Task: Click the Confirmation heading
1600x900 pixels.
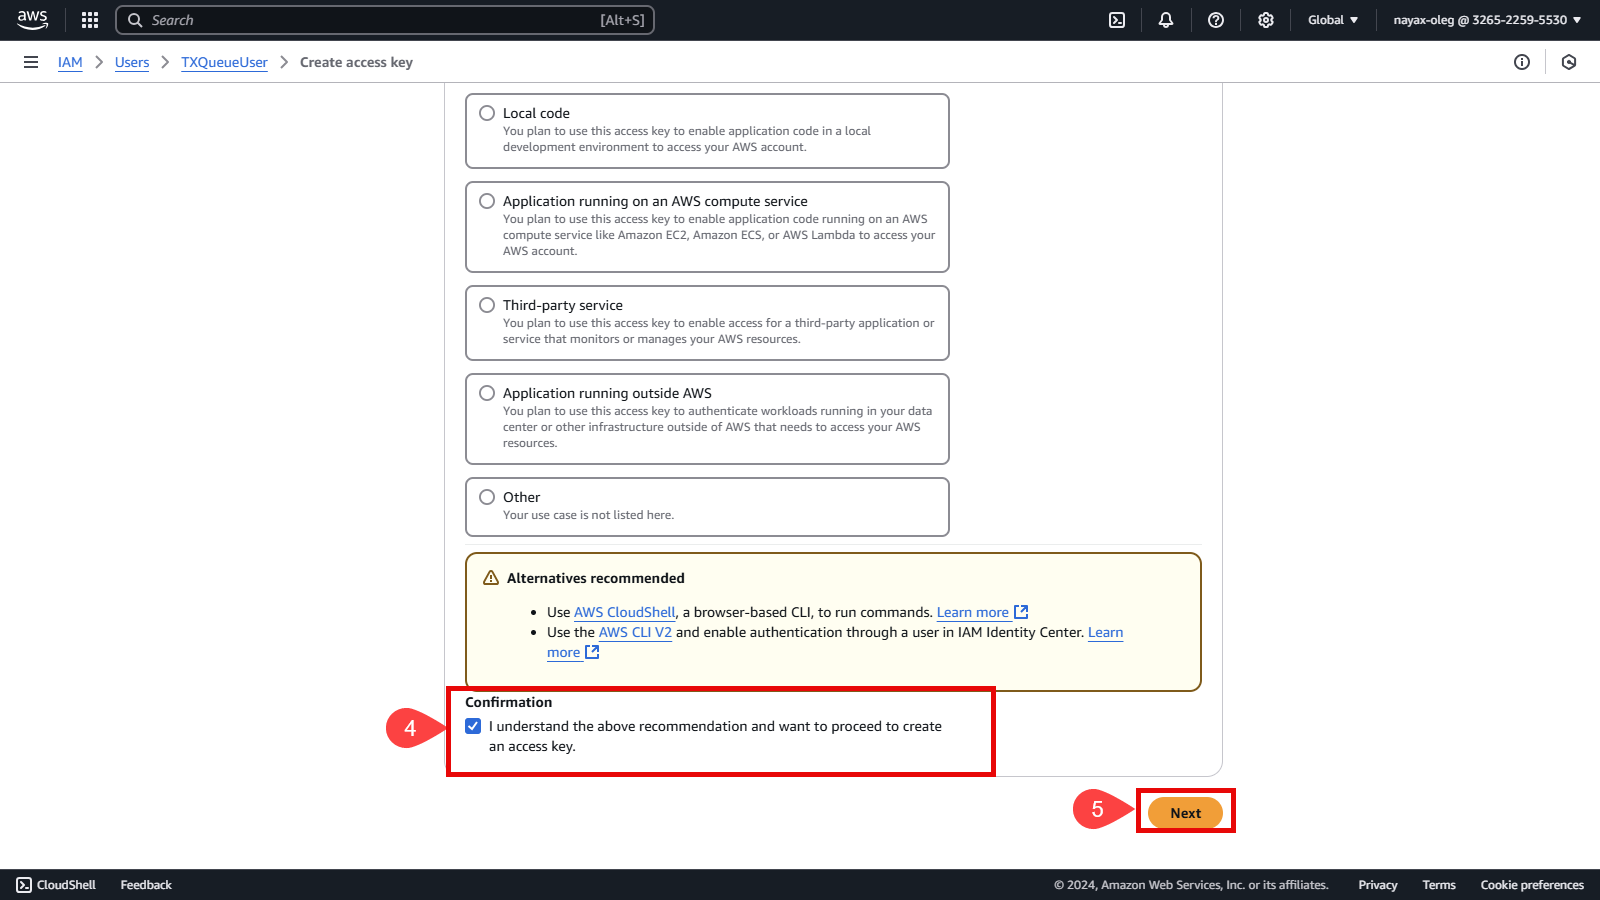Action: click(x=508, y=702)
